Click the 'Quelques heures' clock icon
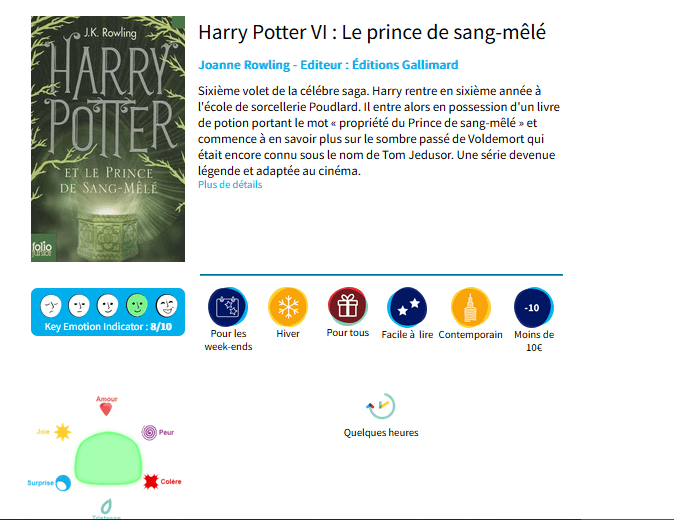 point(381,406)
